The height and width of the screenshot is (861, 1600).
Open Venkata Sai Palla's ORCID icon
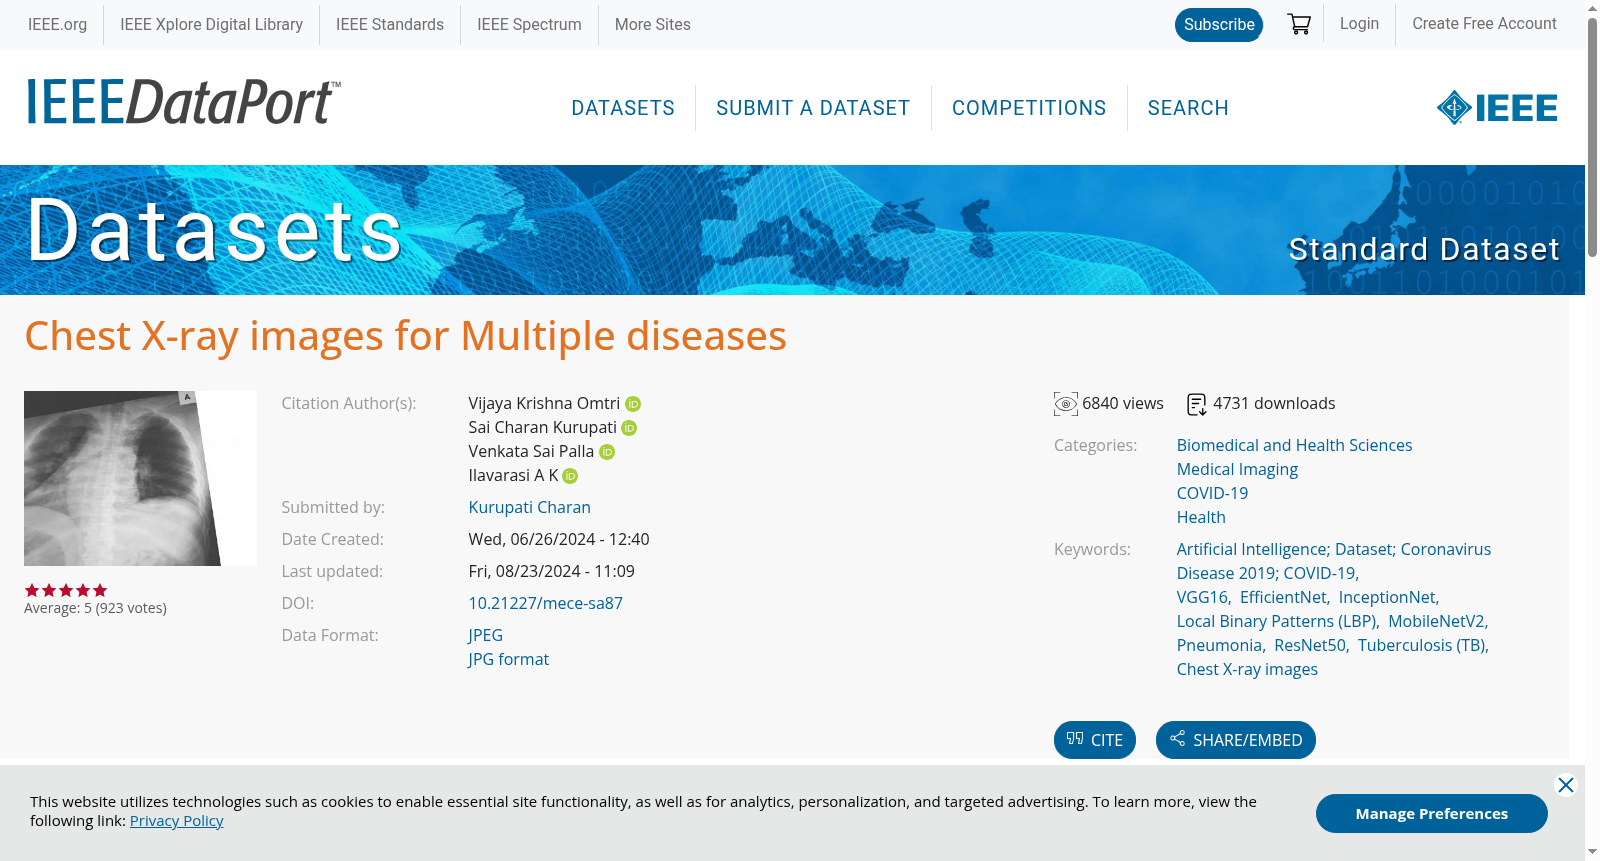pyautogui.click(x=607, y=452)
